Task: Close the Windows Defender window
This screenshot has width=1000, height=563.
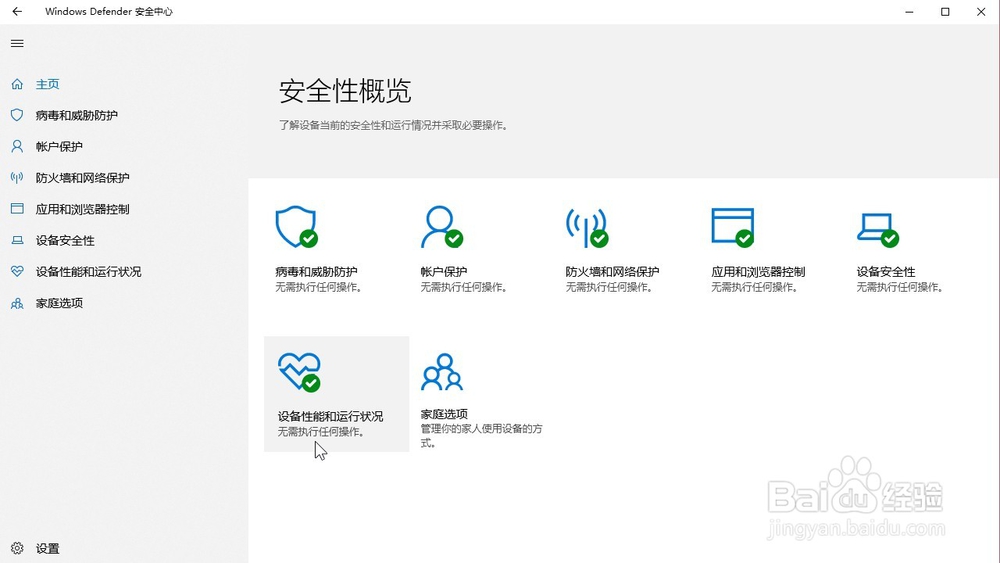Action: [x=981, y=11]
